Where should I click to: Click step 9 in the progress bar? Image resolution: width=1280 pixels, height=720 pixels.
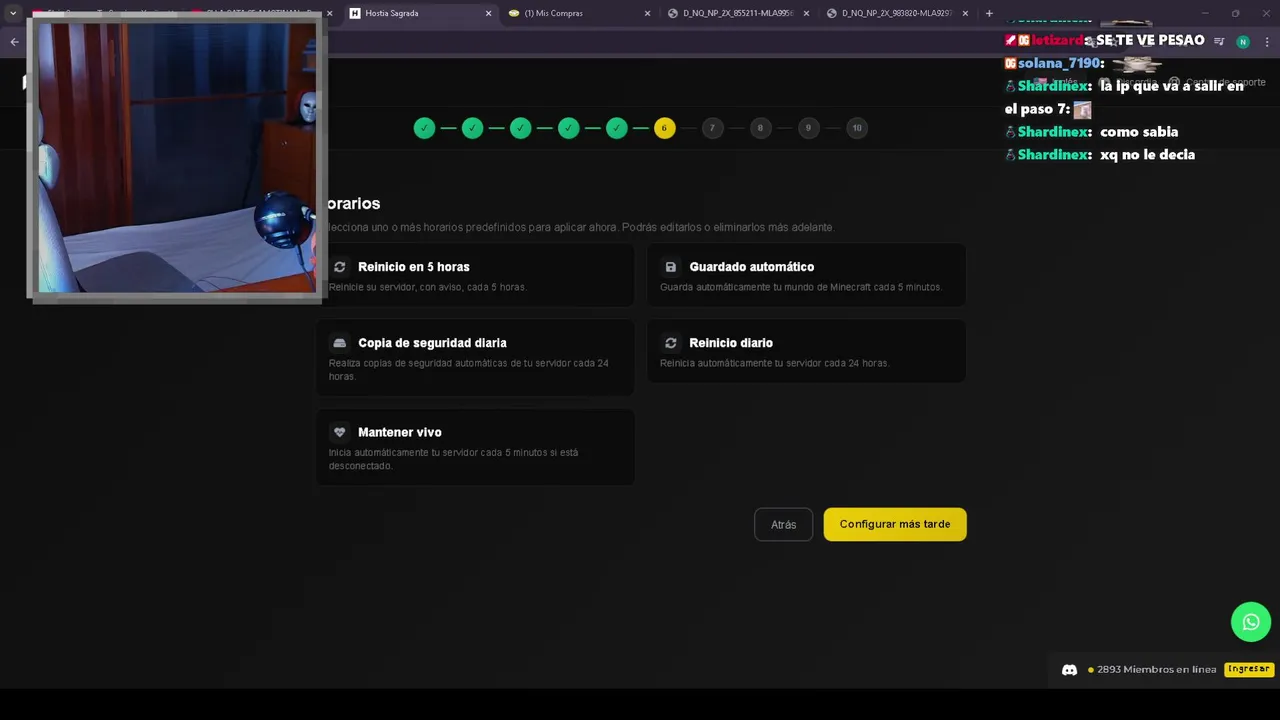click(x=809, y=128)
